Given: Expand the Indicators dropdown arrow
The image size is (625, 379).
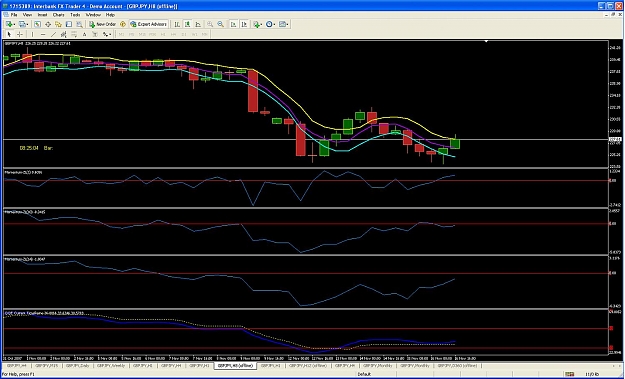Looking at the screenshot, I should pyautogui.click(x=261, y=25).
